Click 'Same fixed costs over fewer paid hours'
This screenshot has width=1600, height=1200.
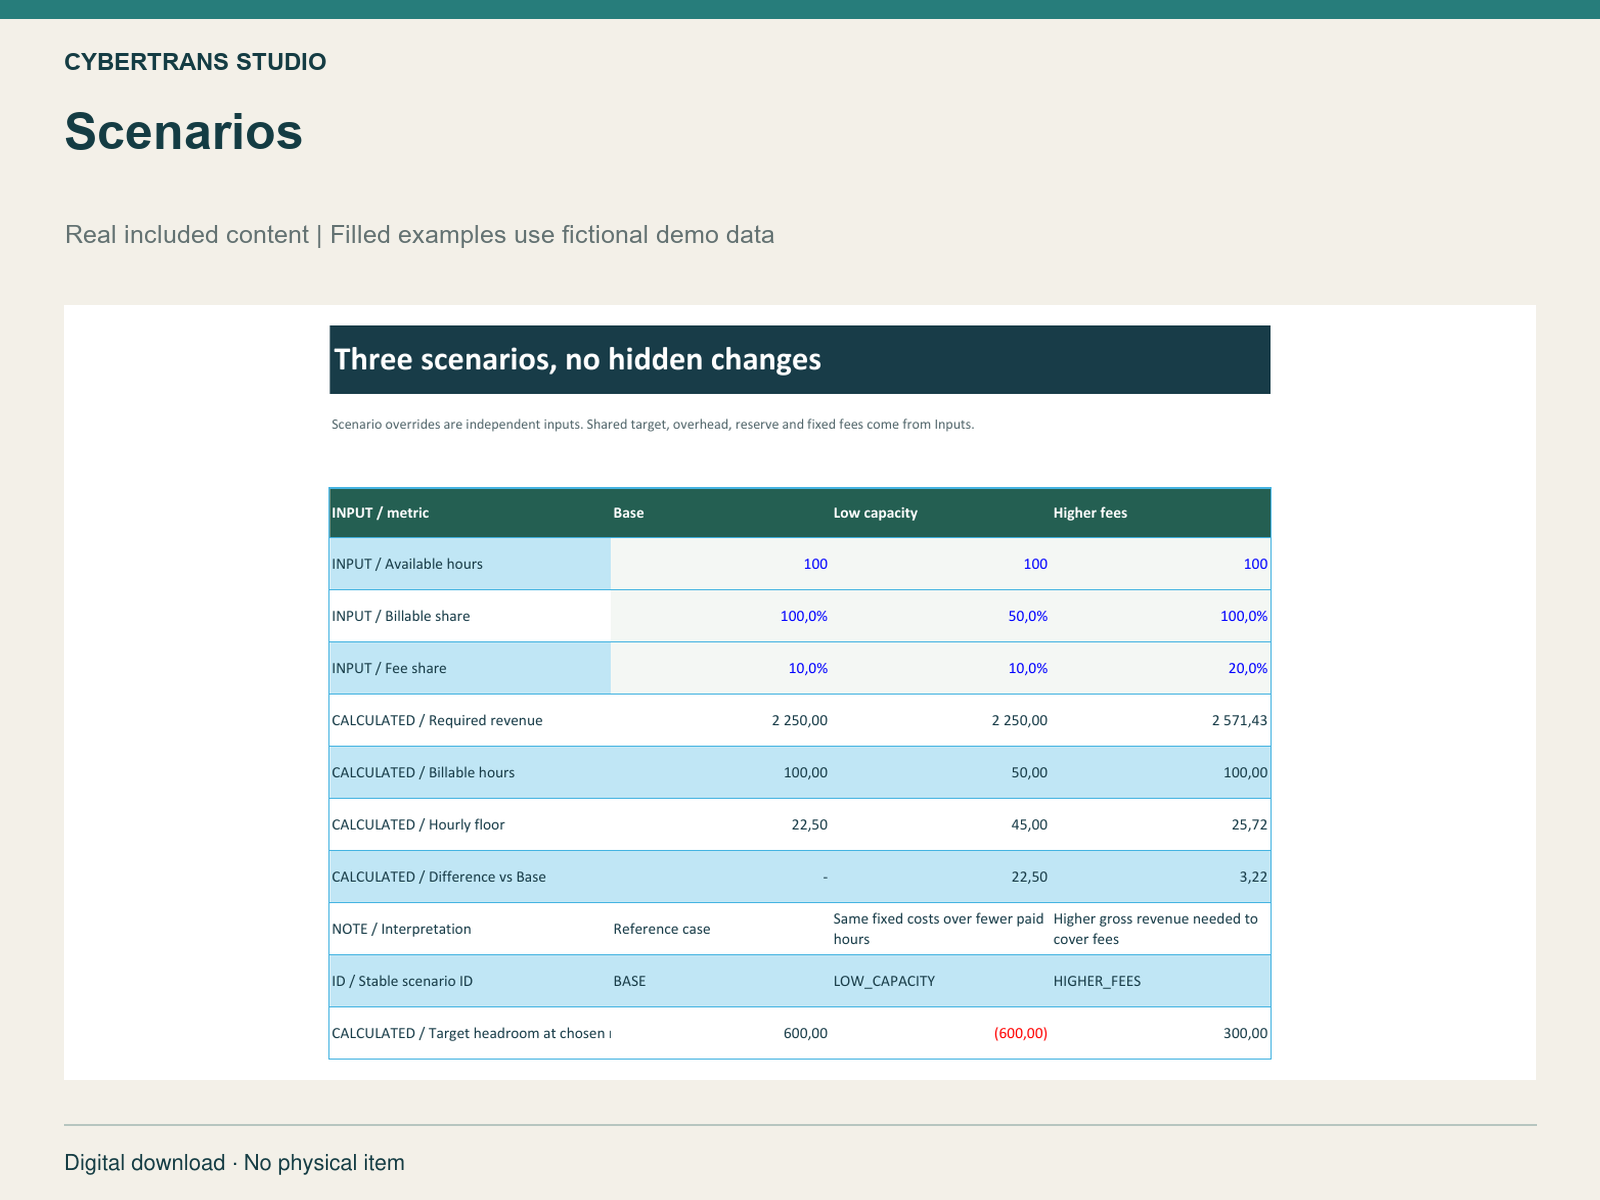point(939,929)
